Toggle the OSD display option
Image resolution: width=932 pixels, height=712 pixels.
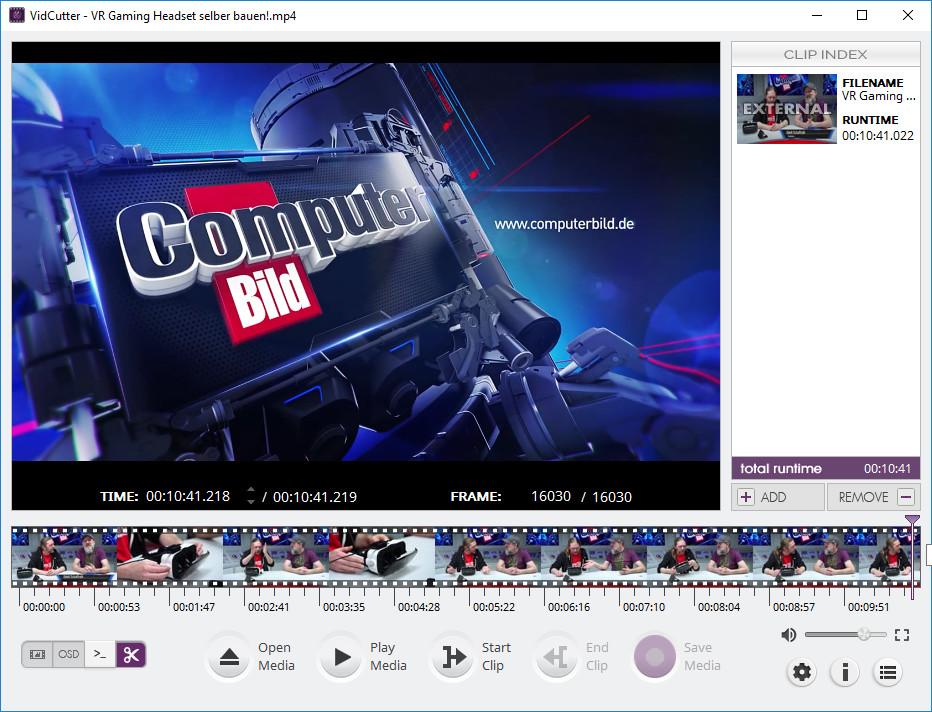[x=68, y=654]
